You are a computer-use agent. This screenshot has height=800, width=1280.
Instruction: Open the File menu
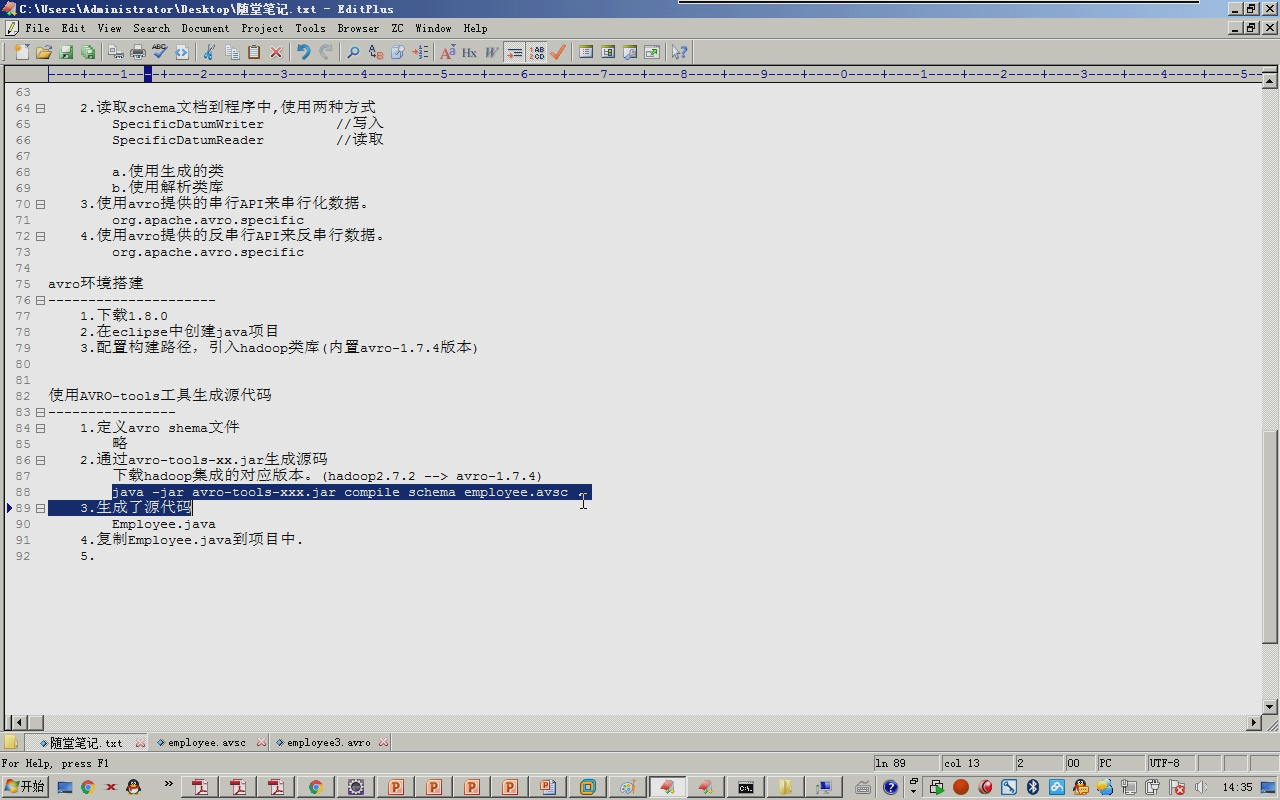pyautogui.click(x=37, y=28)
